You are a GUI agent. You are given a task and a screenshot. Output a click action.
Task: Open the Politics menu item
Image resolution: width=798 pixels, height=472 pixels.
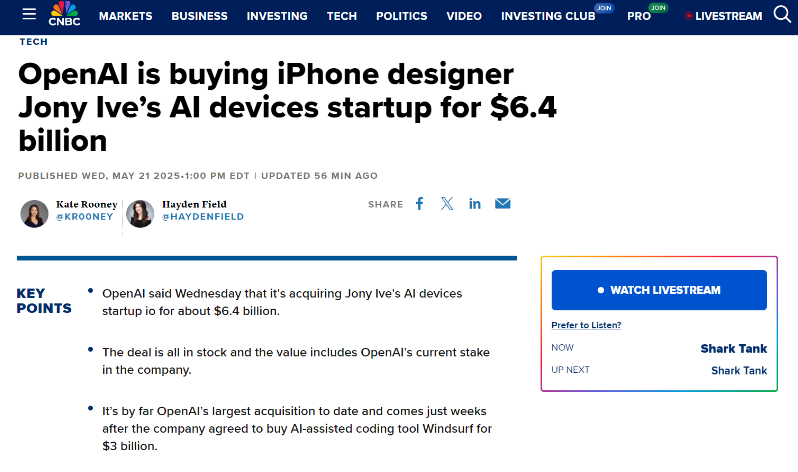point(401,17)
